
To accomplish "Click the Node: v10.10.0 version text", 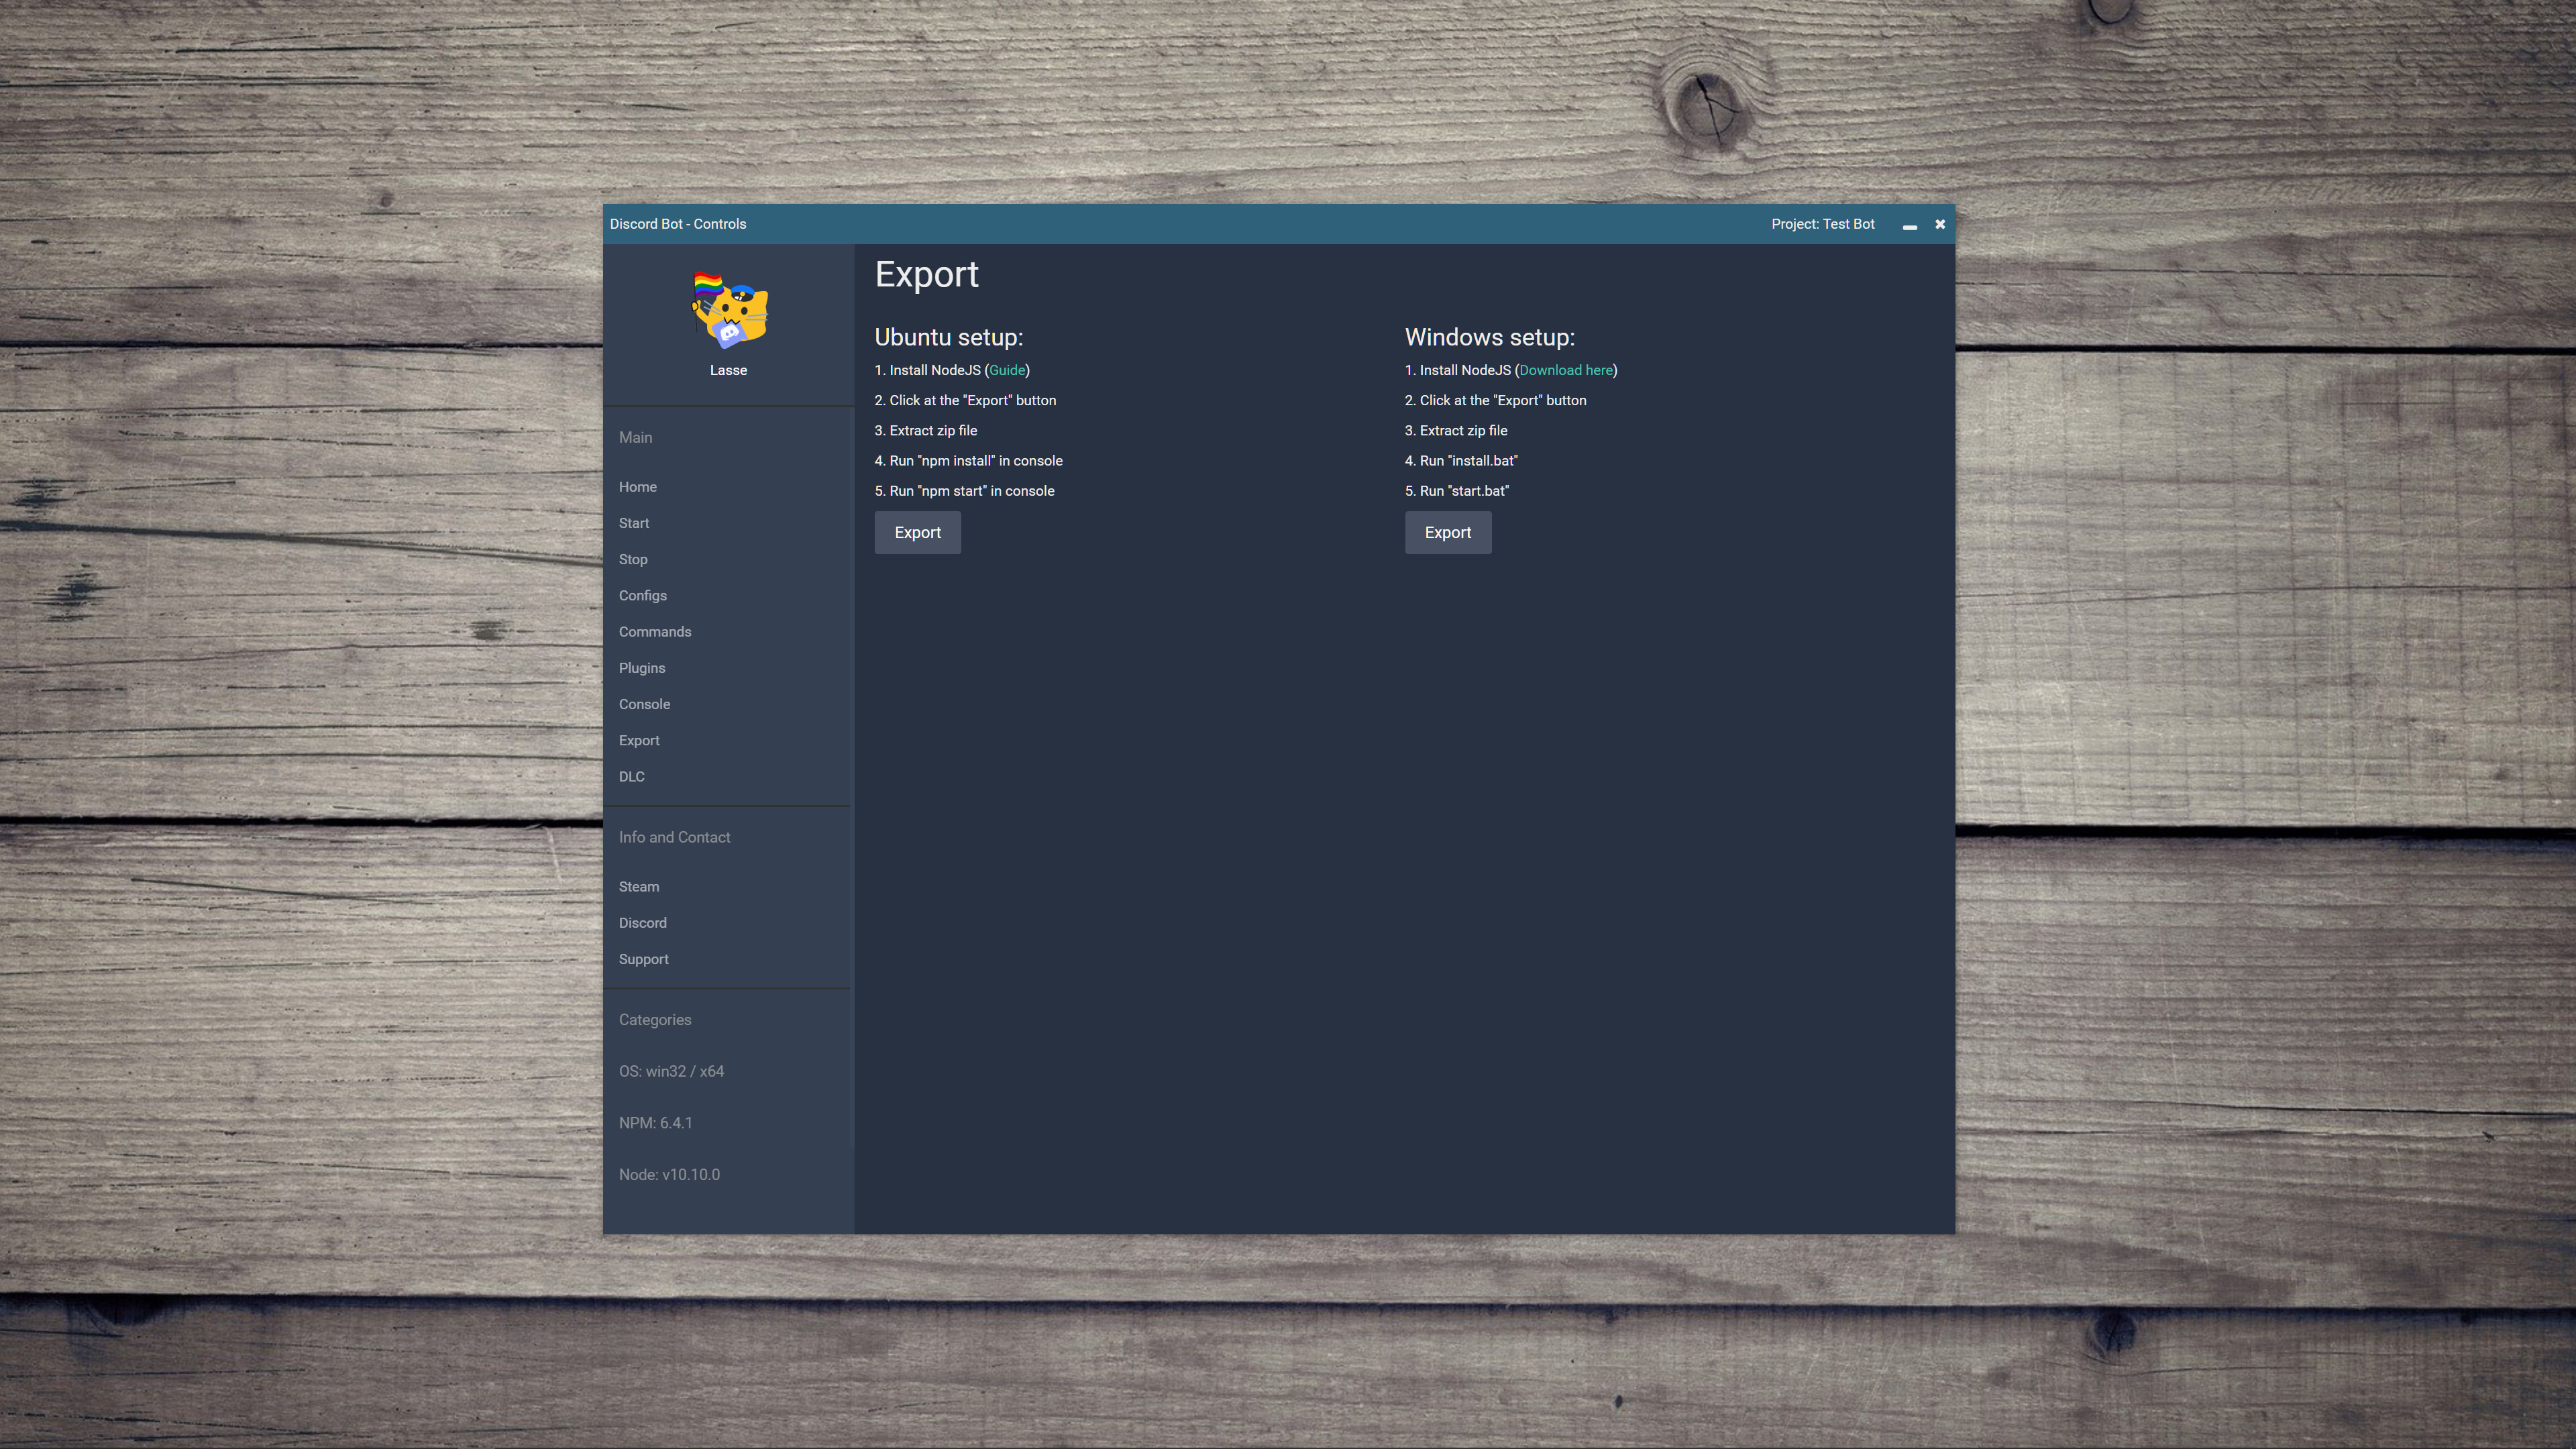I will tap(669, 1174).
